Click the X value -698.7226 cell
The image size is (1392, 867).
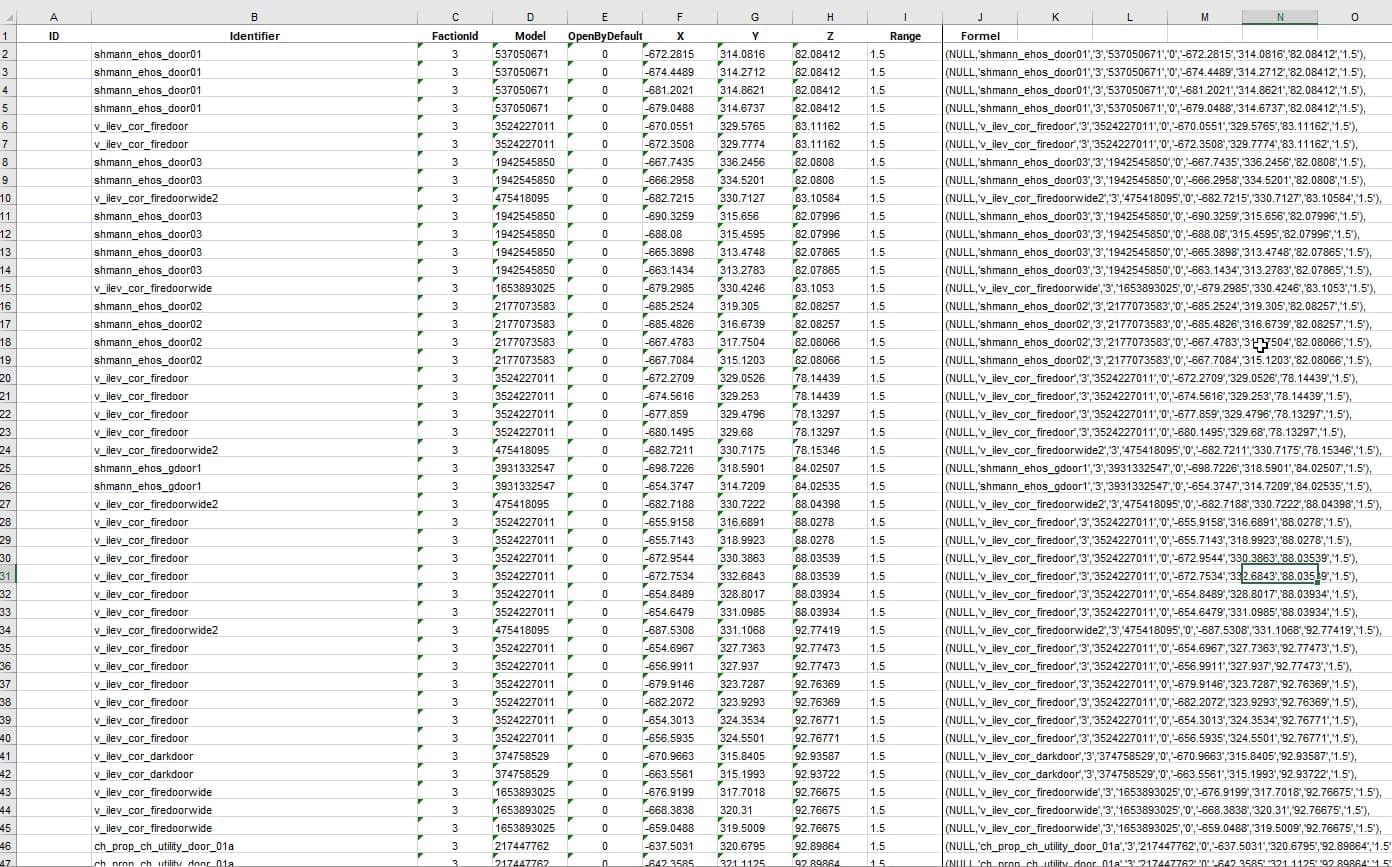point(679,468)
